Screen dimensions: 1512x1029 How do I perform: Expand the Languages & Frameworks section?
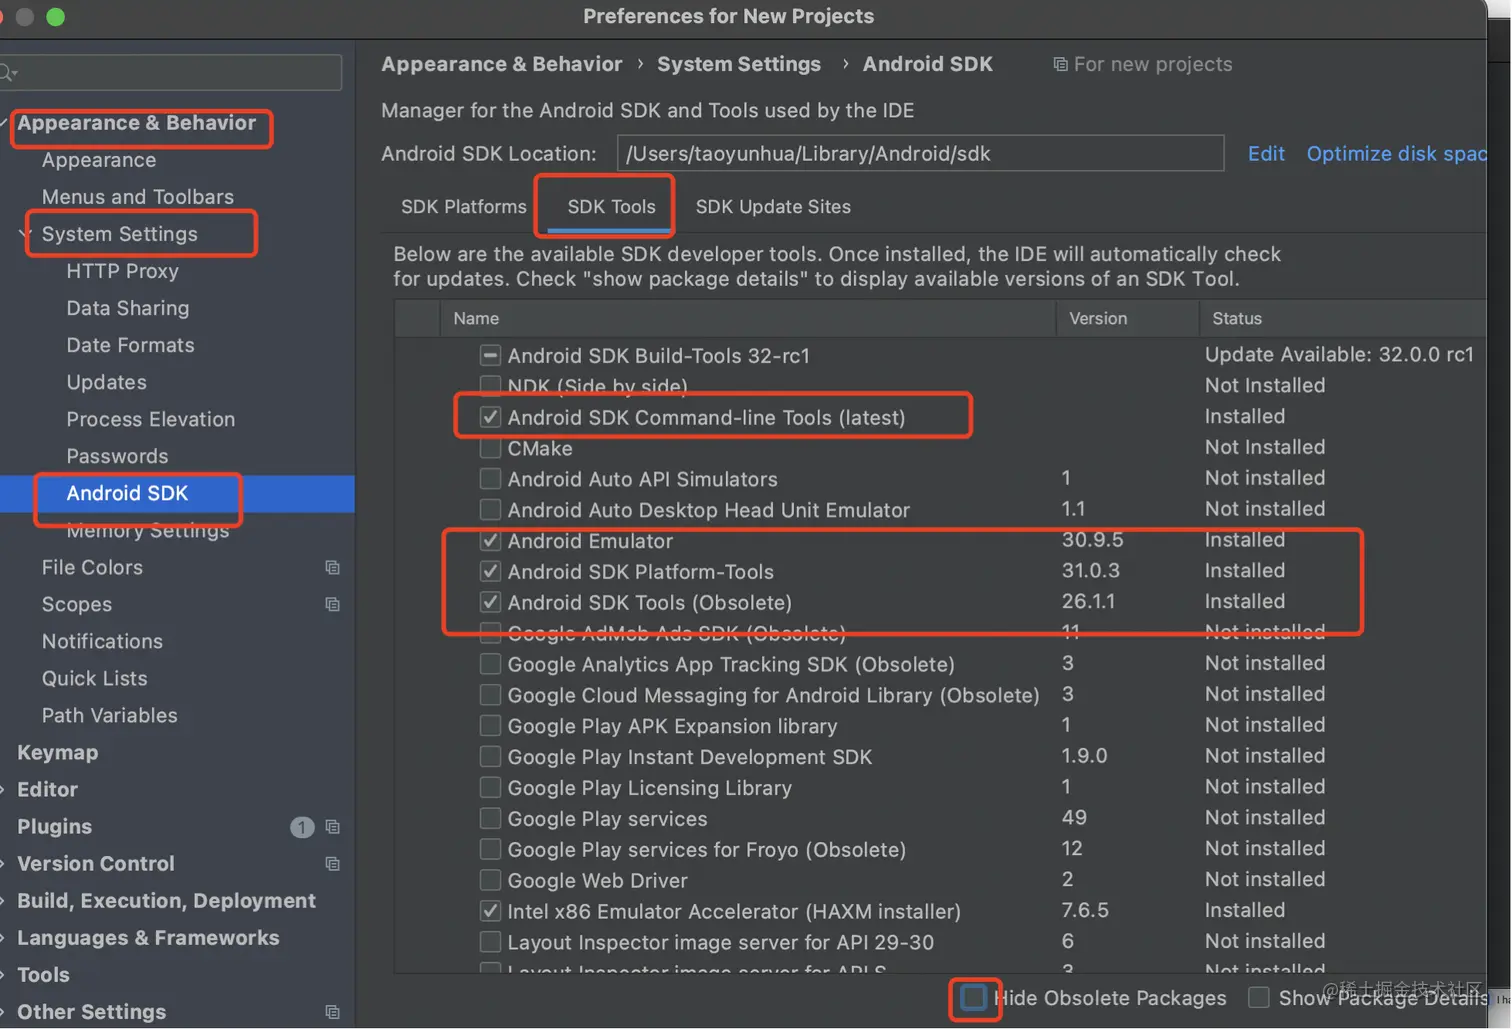coord(4,938)
